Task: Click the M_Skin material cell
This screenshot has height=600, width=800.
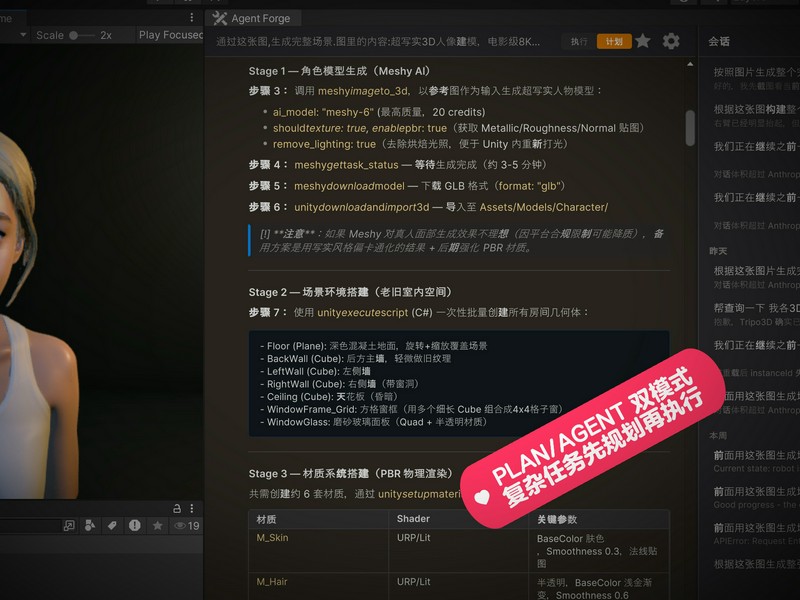Action: pos(272,538)
